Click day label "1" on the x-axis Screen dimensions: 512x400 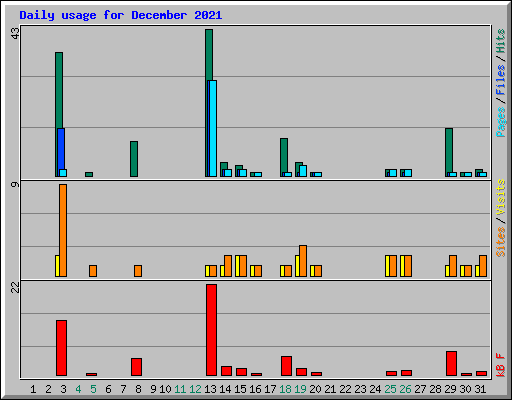(33, 389)
